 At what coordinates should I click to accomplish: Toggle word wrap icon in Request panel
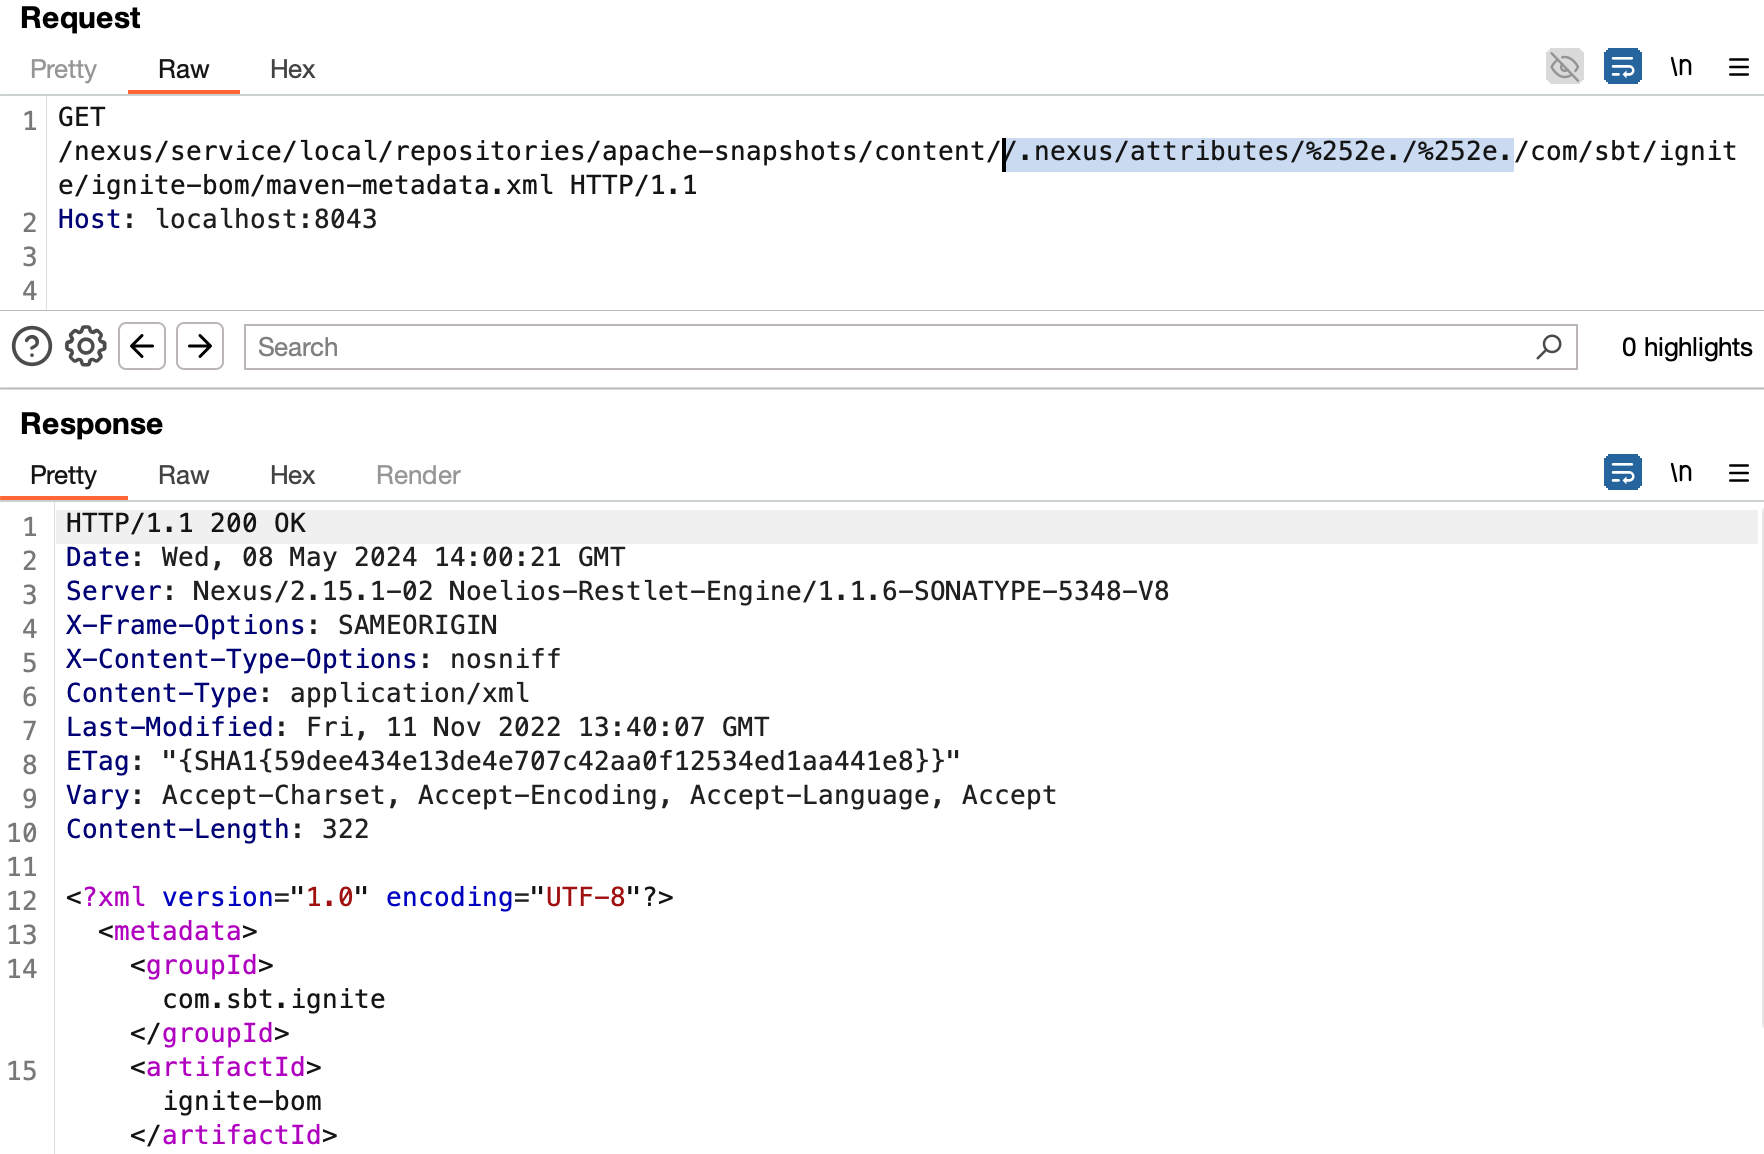pyautogui.click(x=1622, y=67)
